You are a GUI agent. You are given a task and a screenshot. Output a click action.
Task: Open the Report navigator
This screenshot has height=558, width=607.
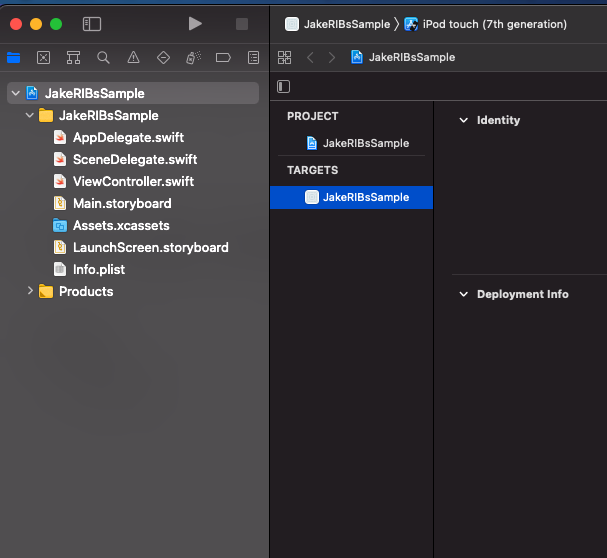254,58
